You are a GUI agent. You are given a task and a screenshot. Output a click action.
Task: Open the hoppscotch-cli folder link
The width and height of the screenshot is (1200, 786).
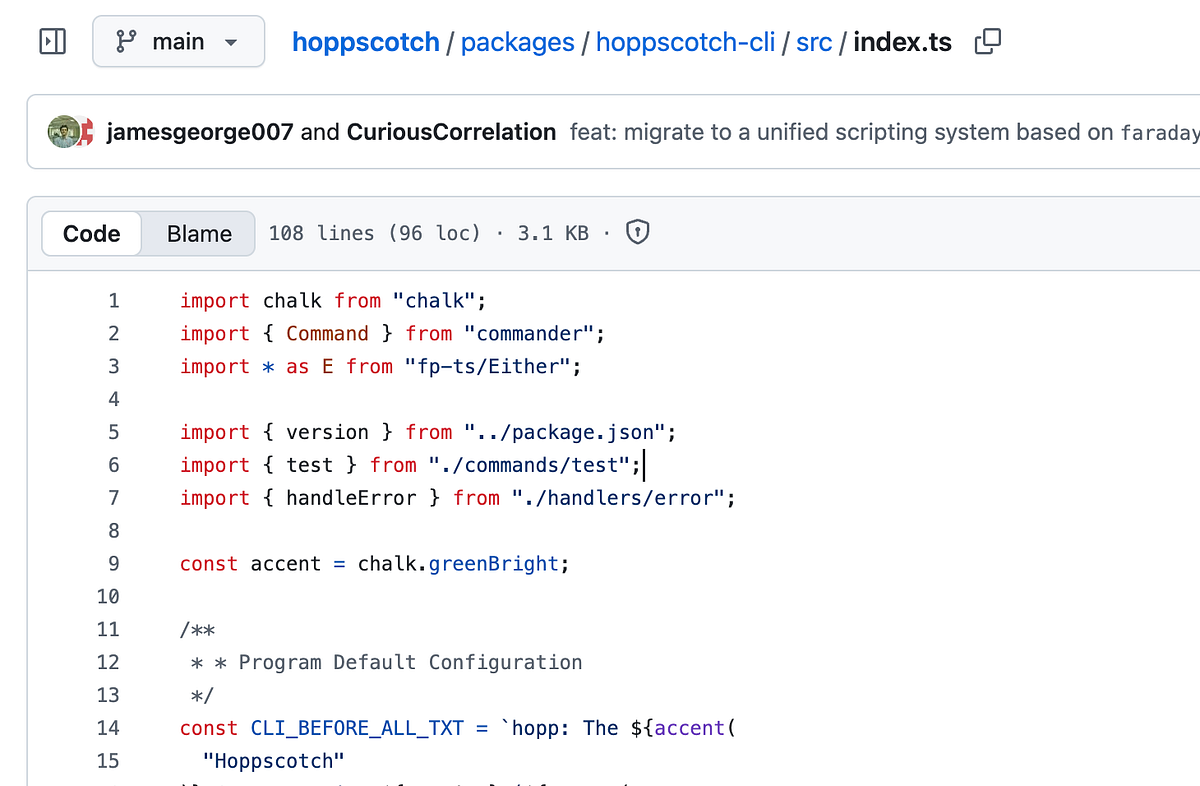coord(685,42)
